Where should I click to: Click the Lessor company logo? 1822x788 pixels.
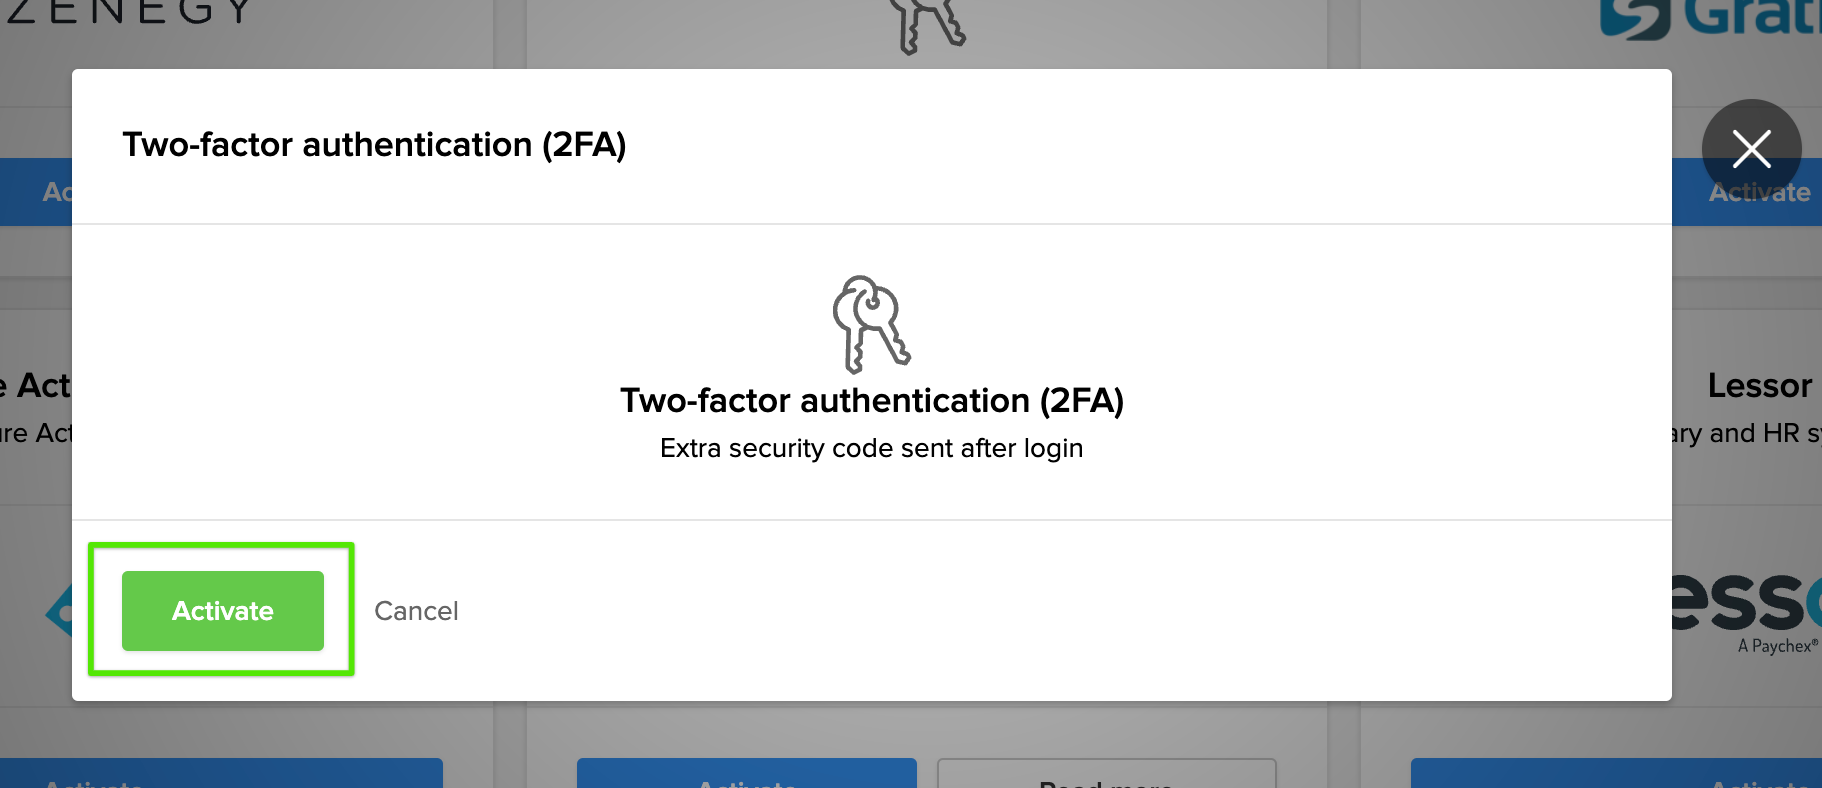pyautogui.click(x=1747, y=601)
